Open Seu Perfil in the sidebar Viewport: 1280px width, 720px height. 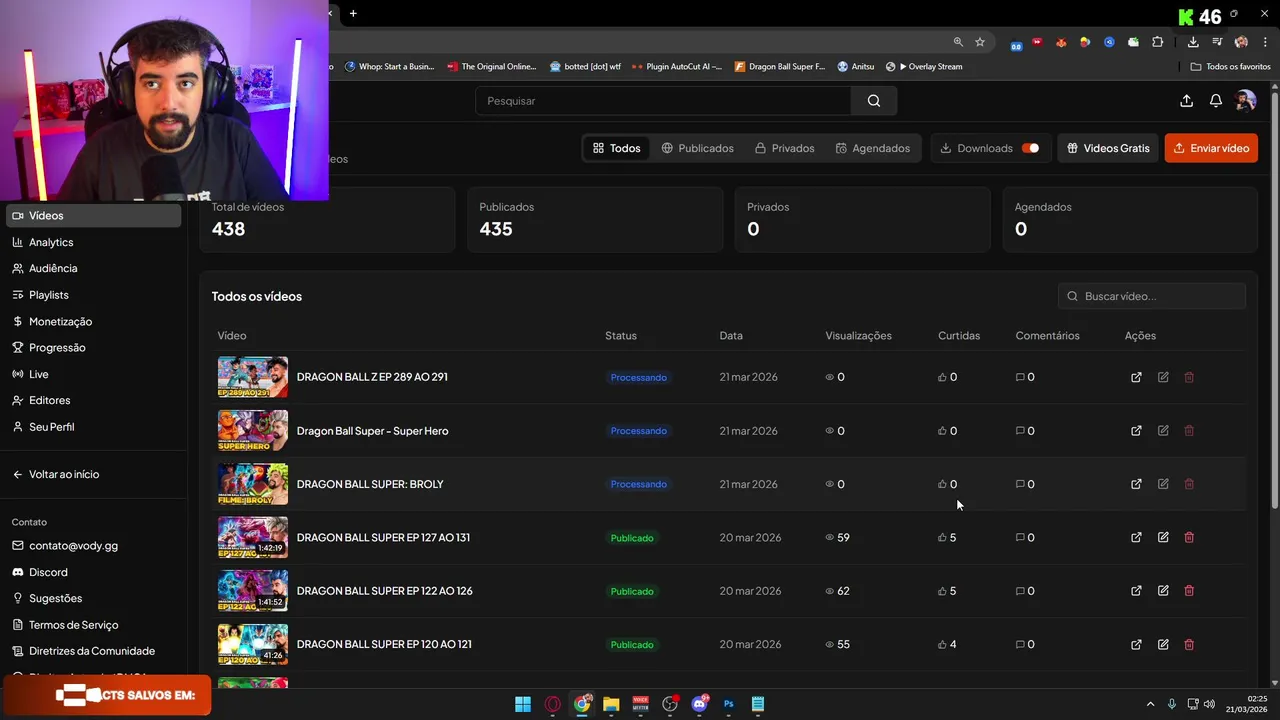click(94, 426)
